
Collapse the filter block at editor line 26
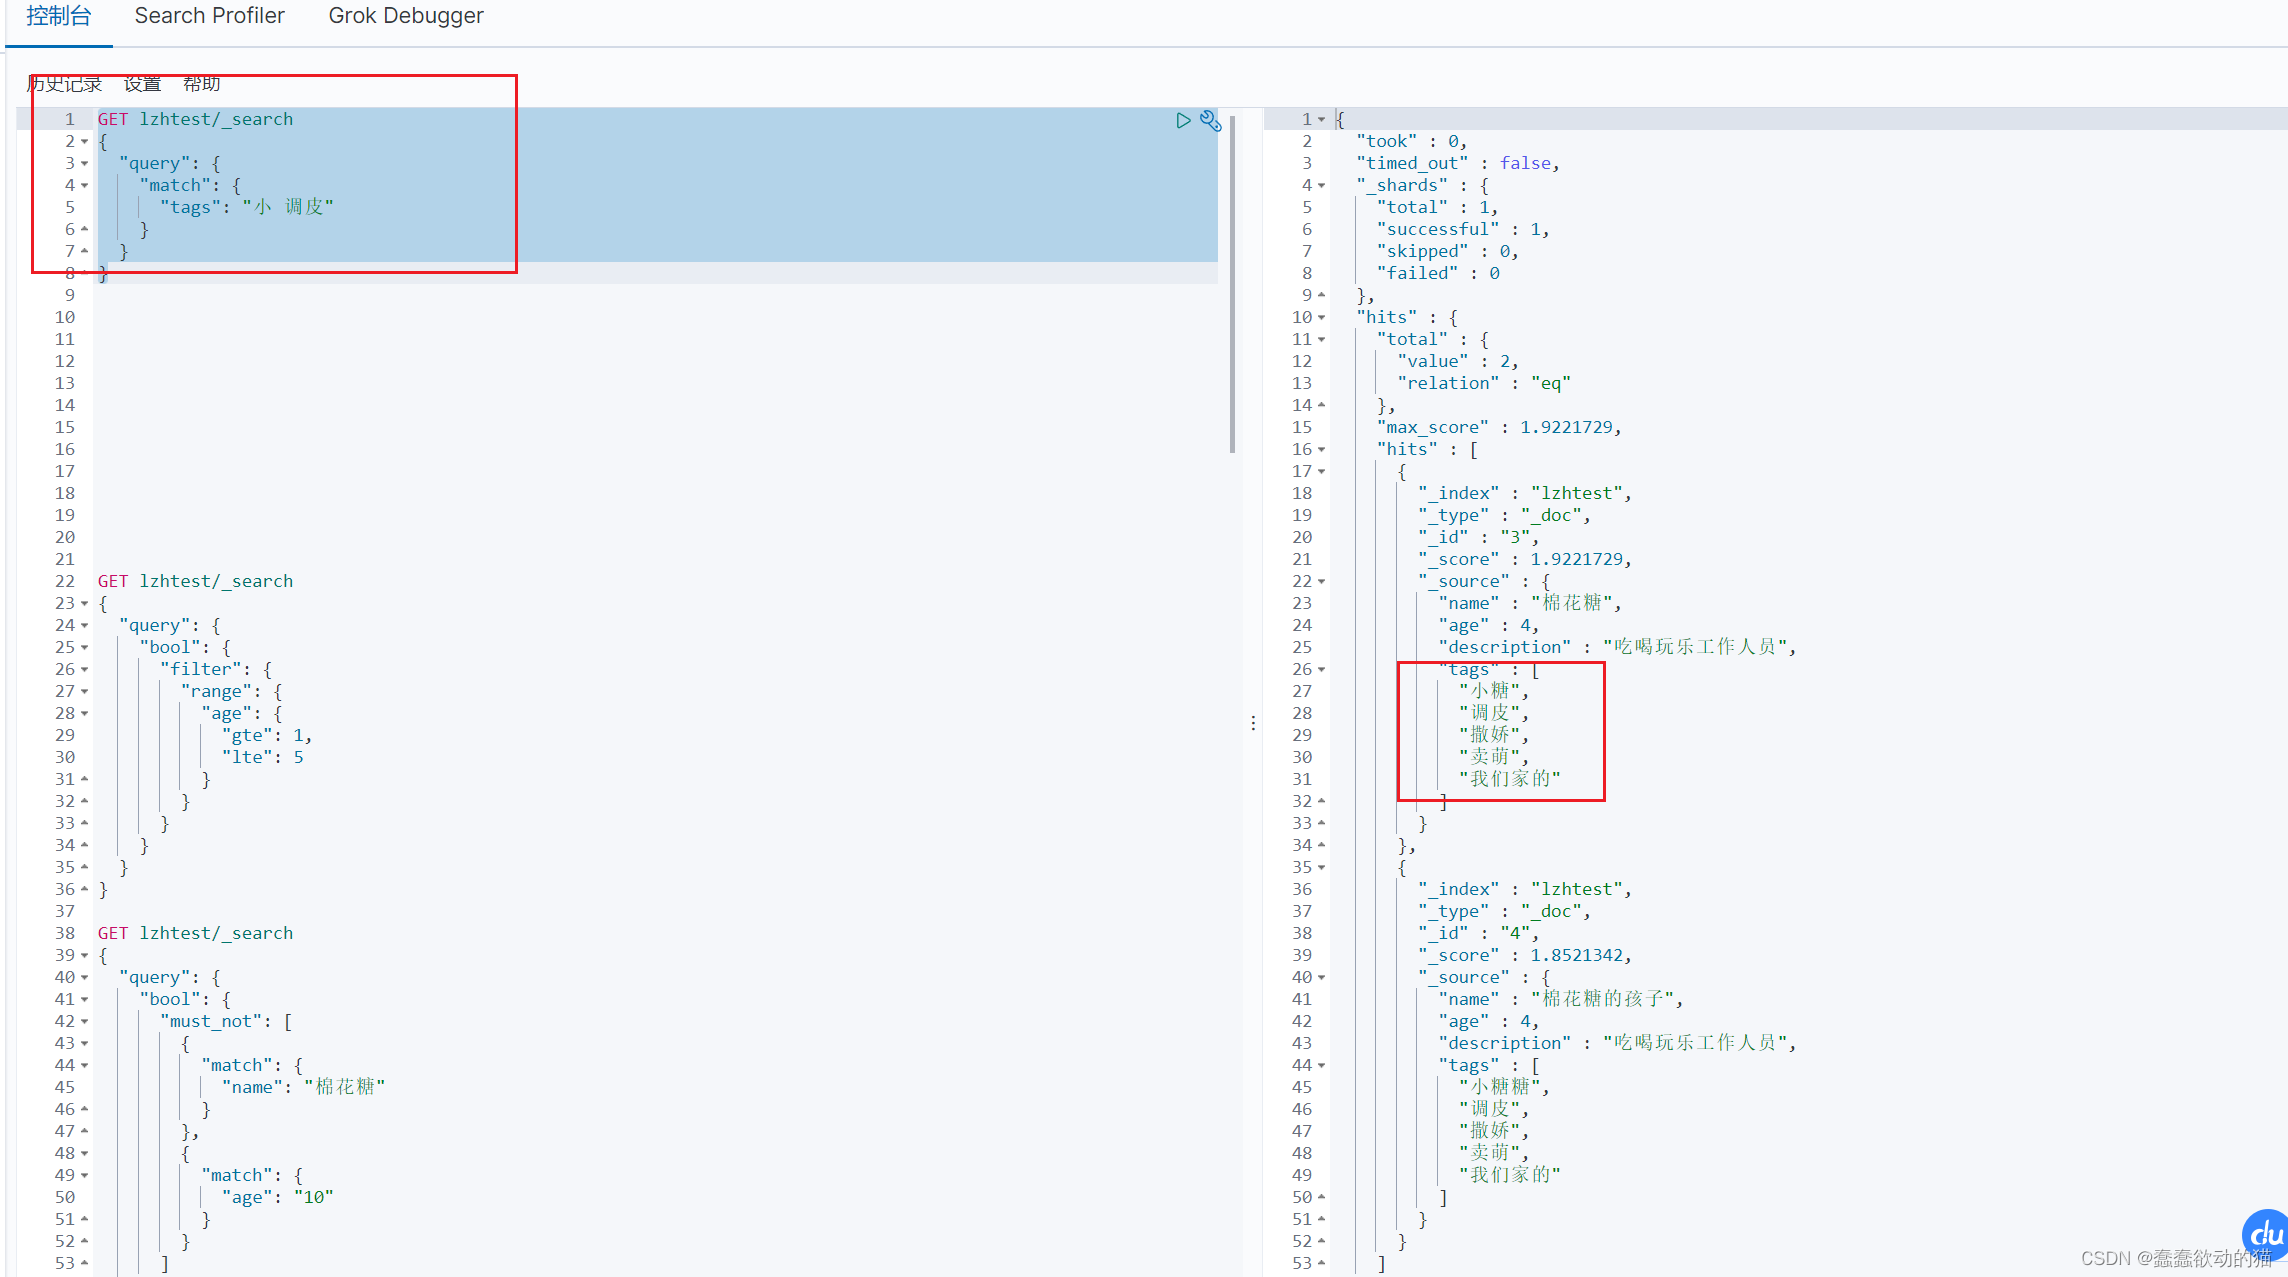pyautogui.click(x=85, y=670)
